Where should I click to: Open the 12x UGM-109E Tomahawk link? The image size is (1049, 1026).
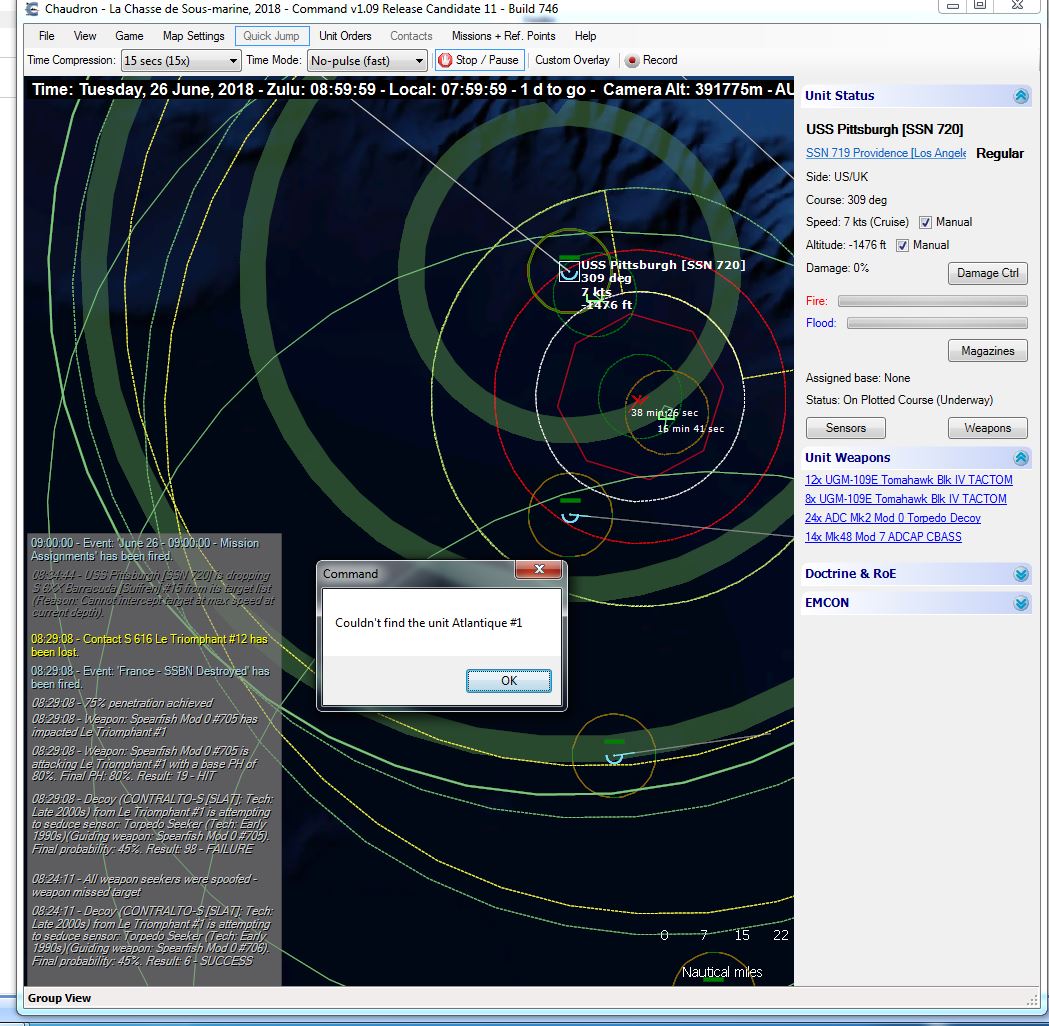[x=909, y=480]
